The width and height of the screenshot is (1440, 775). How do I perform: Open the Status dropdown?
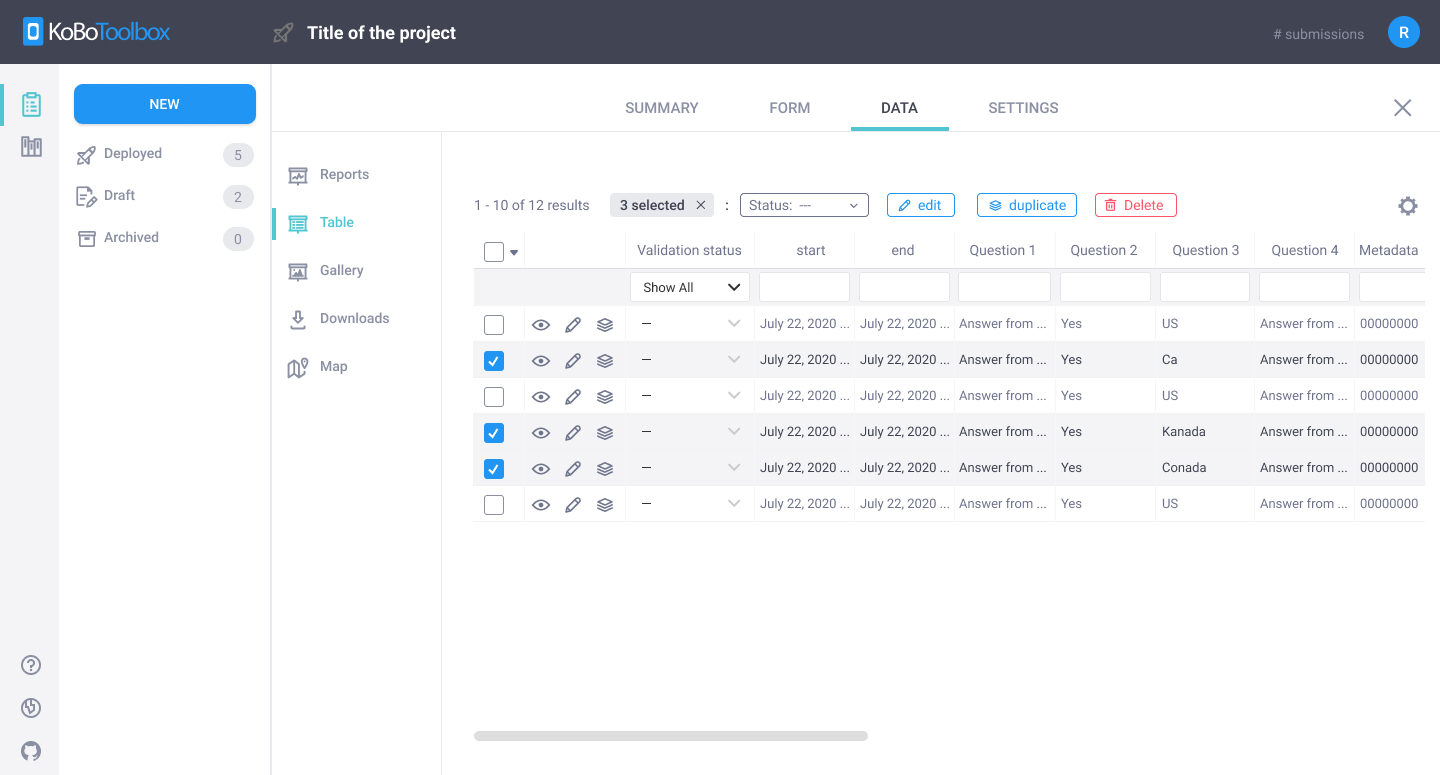pyautogui.click(x=804, y=204)
